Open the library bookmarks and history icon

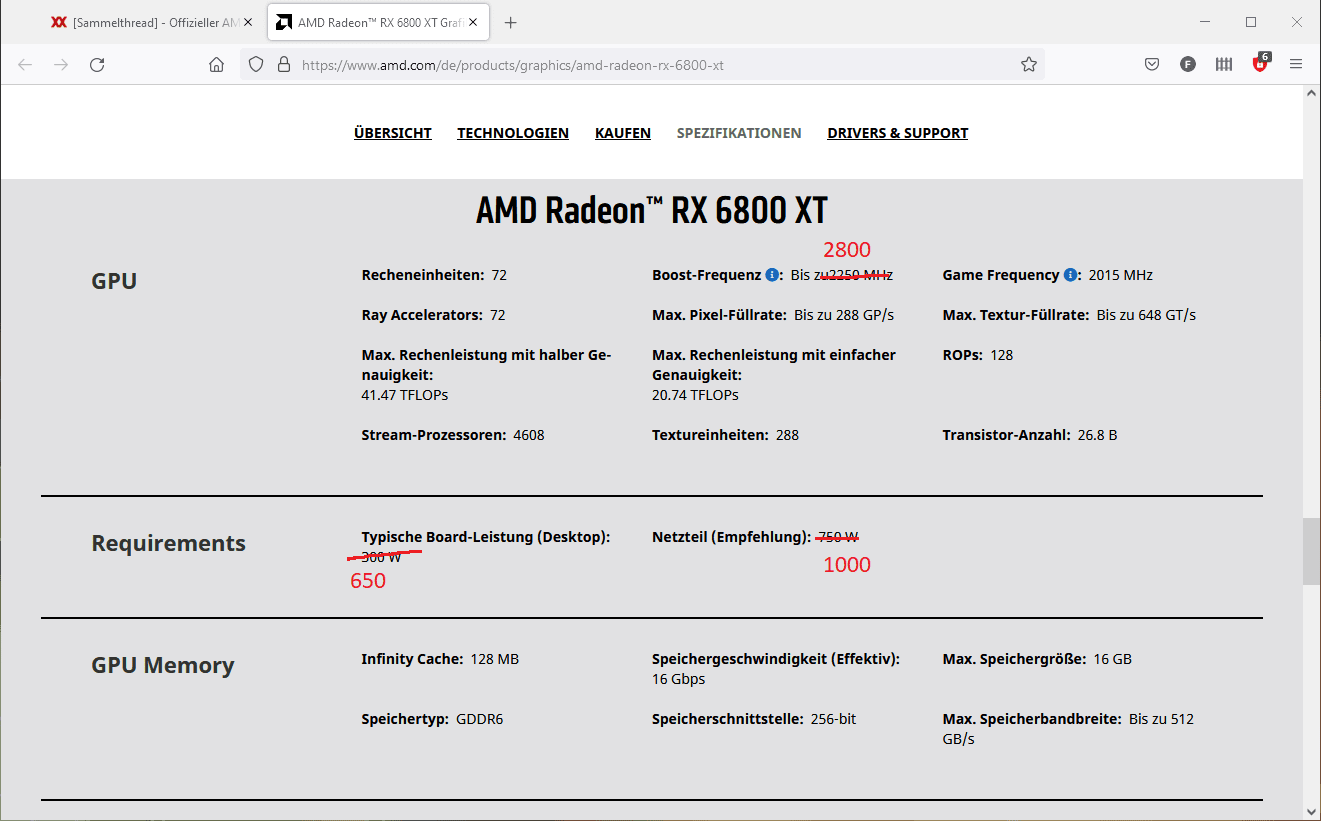click(x=1224, y=64)
